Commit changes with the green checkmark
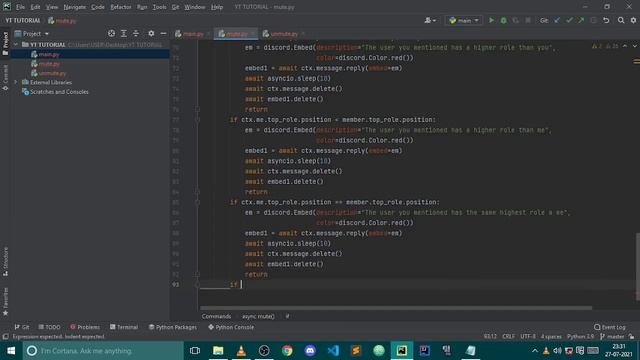The image size is (640, 360). (569, 20)
